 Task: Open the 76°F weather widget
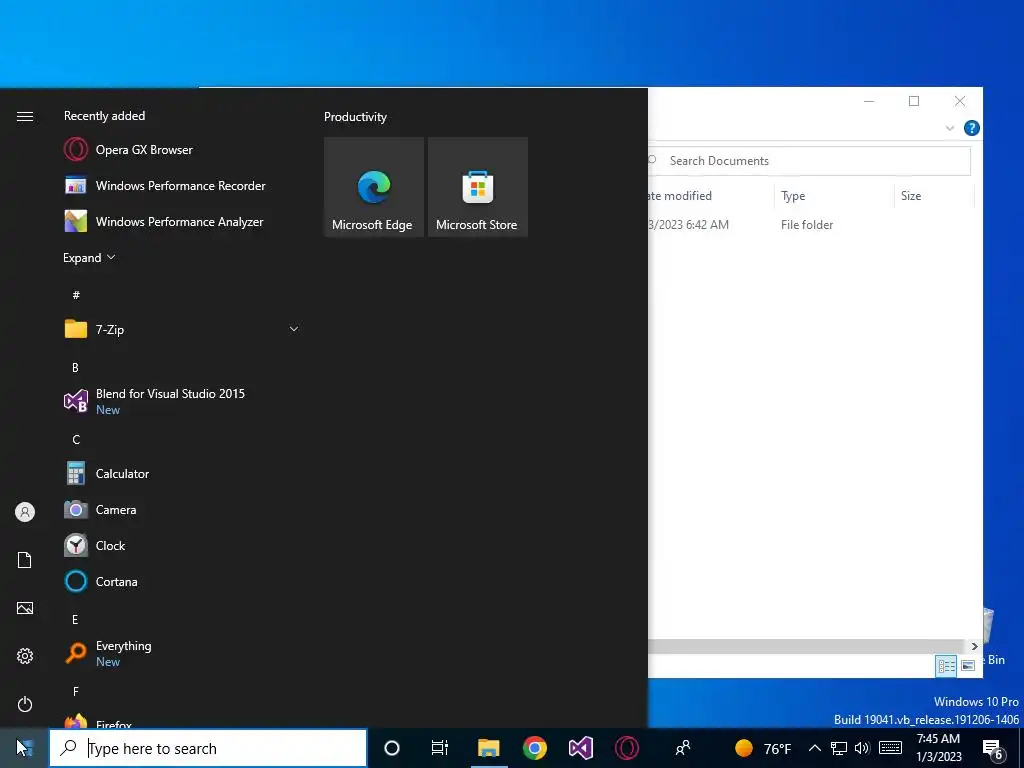click(763, 748)
